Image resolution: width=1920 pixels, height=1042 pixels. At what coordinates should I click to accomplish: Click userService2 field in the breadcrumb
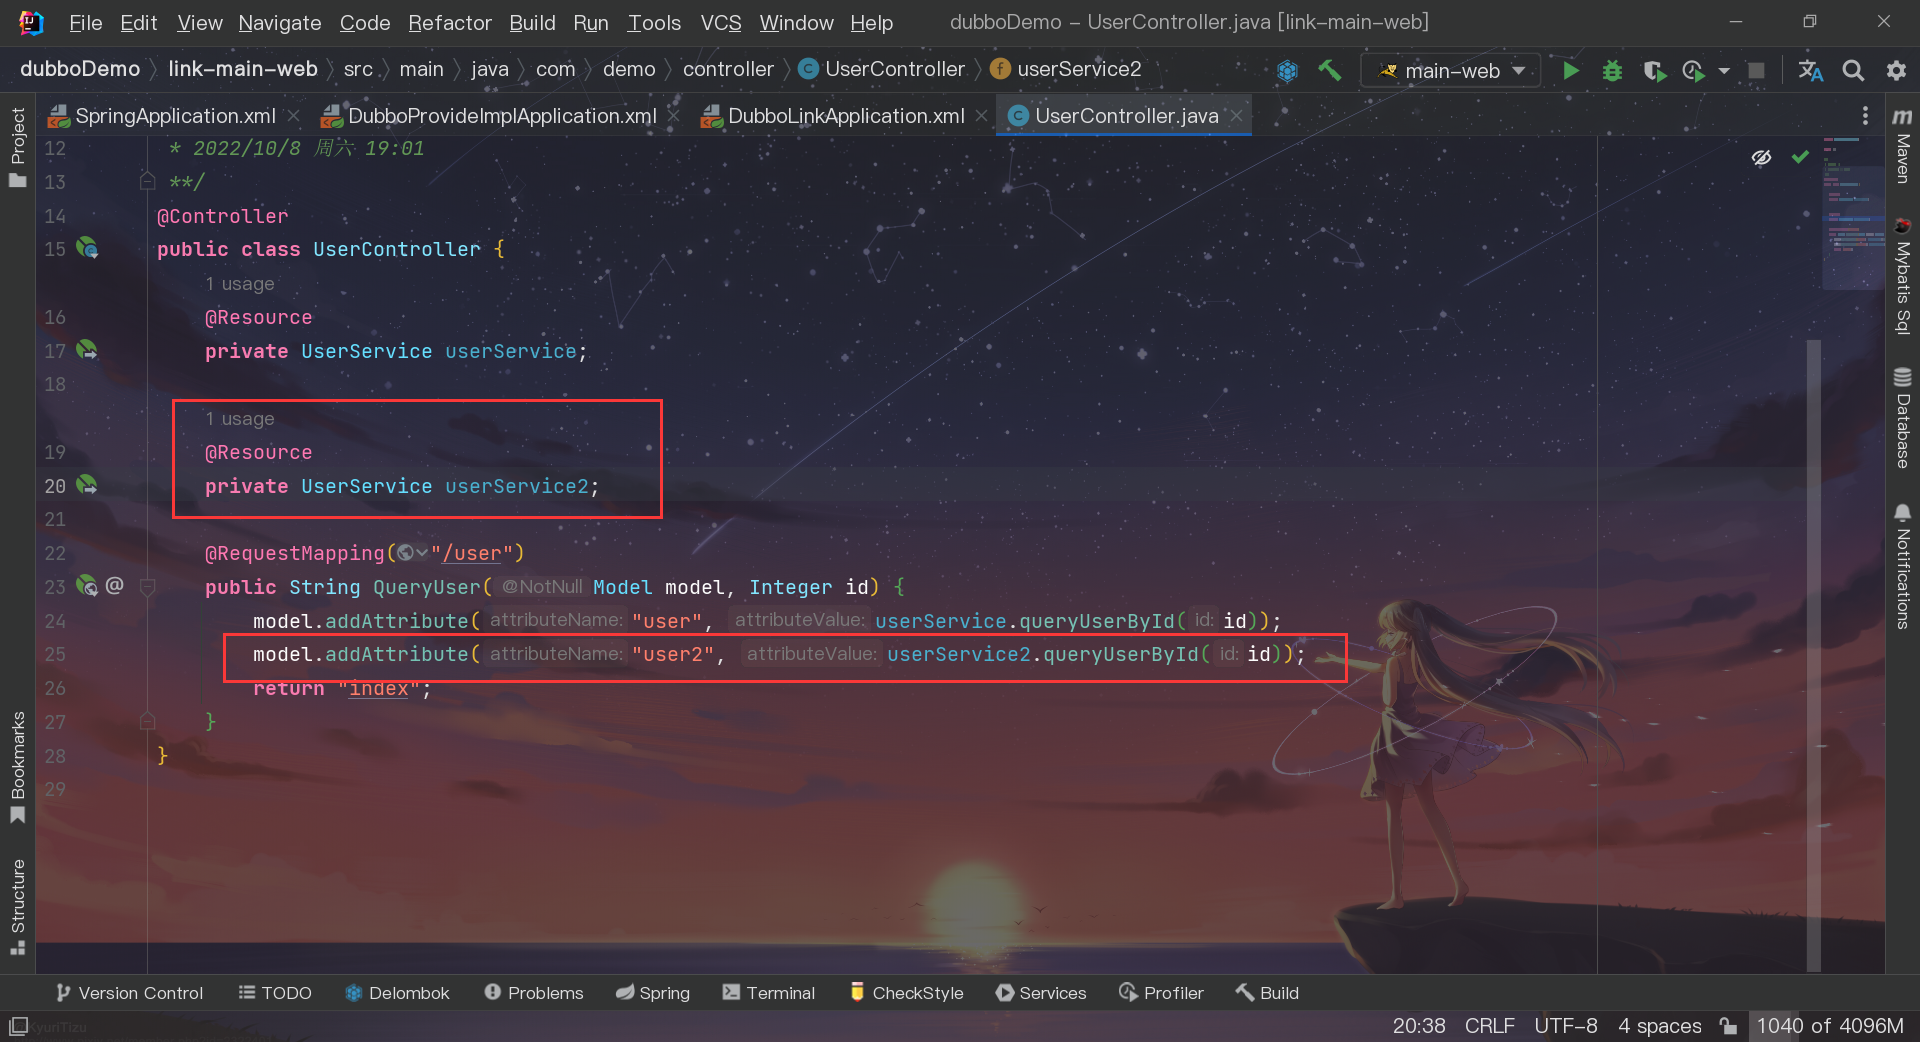(1065, 69)
